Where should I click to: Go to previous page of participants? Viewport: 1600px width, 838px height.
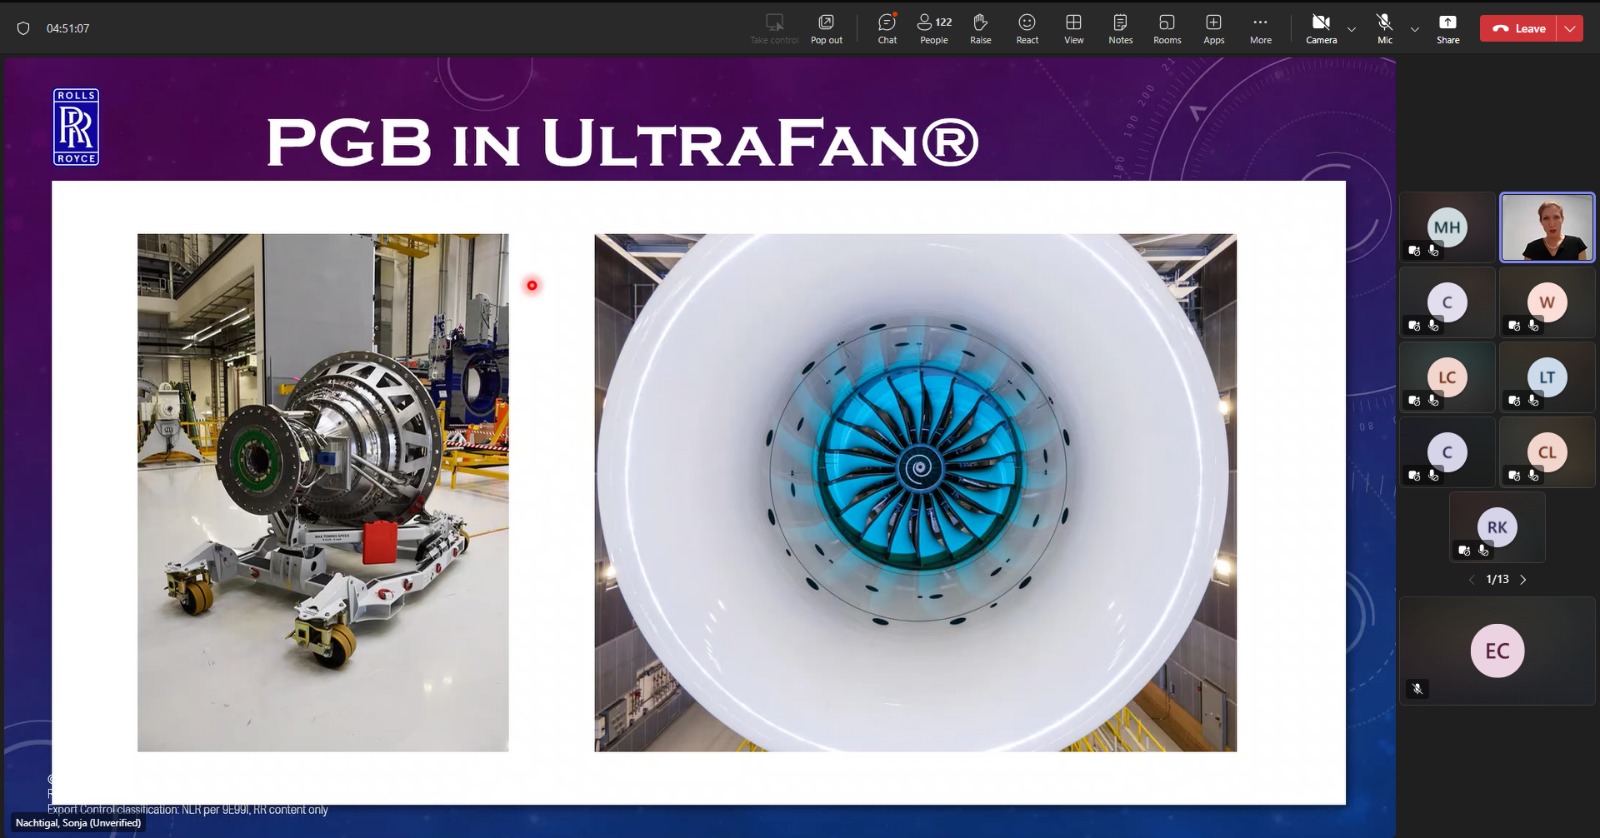click(1471, 579)
